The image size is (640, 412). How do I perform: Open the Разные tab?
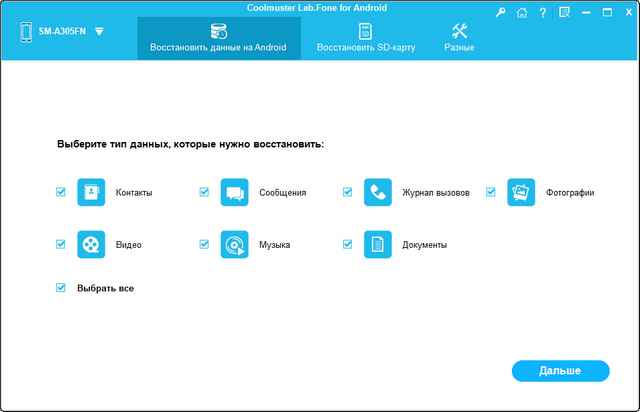point(459,37)
